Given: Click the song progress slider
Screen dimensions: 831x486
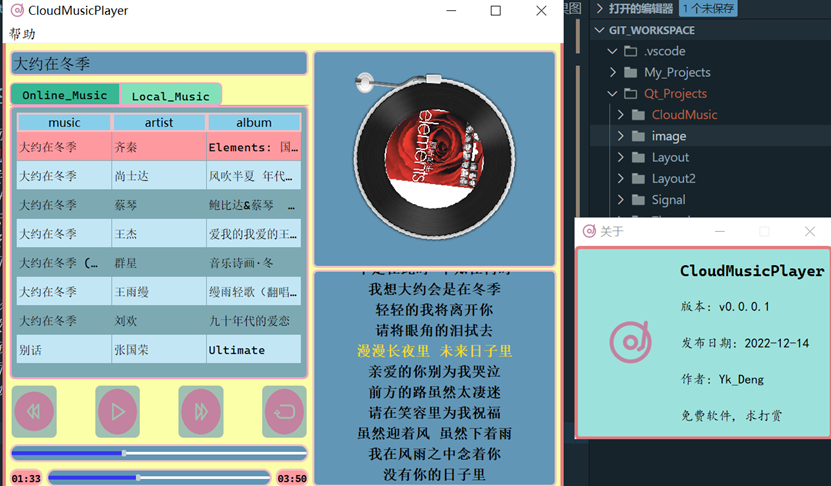Looking at the screenshot, I should [x=159, y=478].
